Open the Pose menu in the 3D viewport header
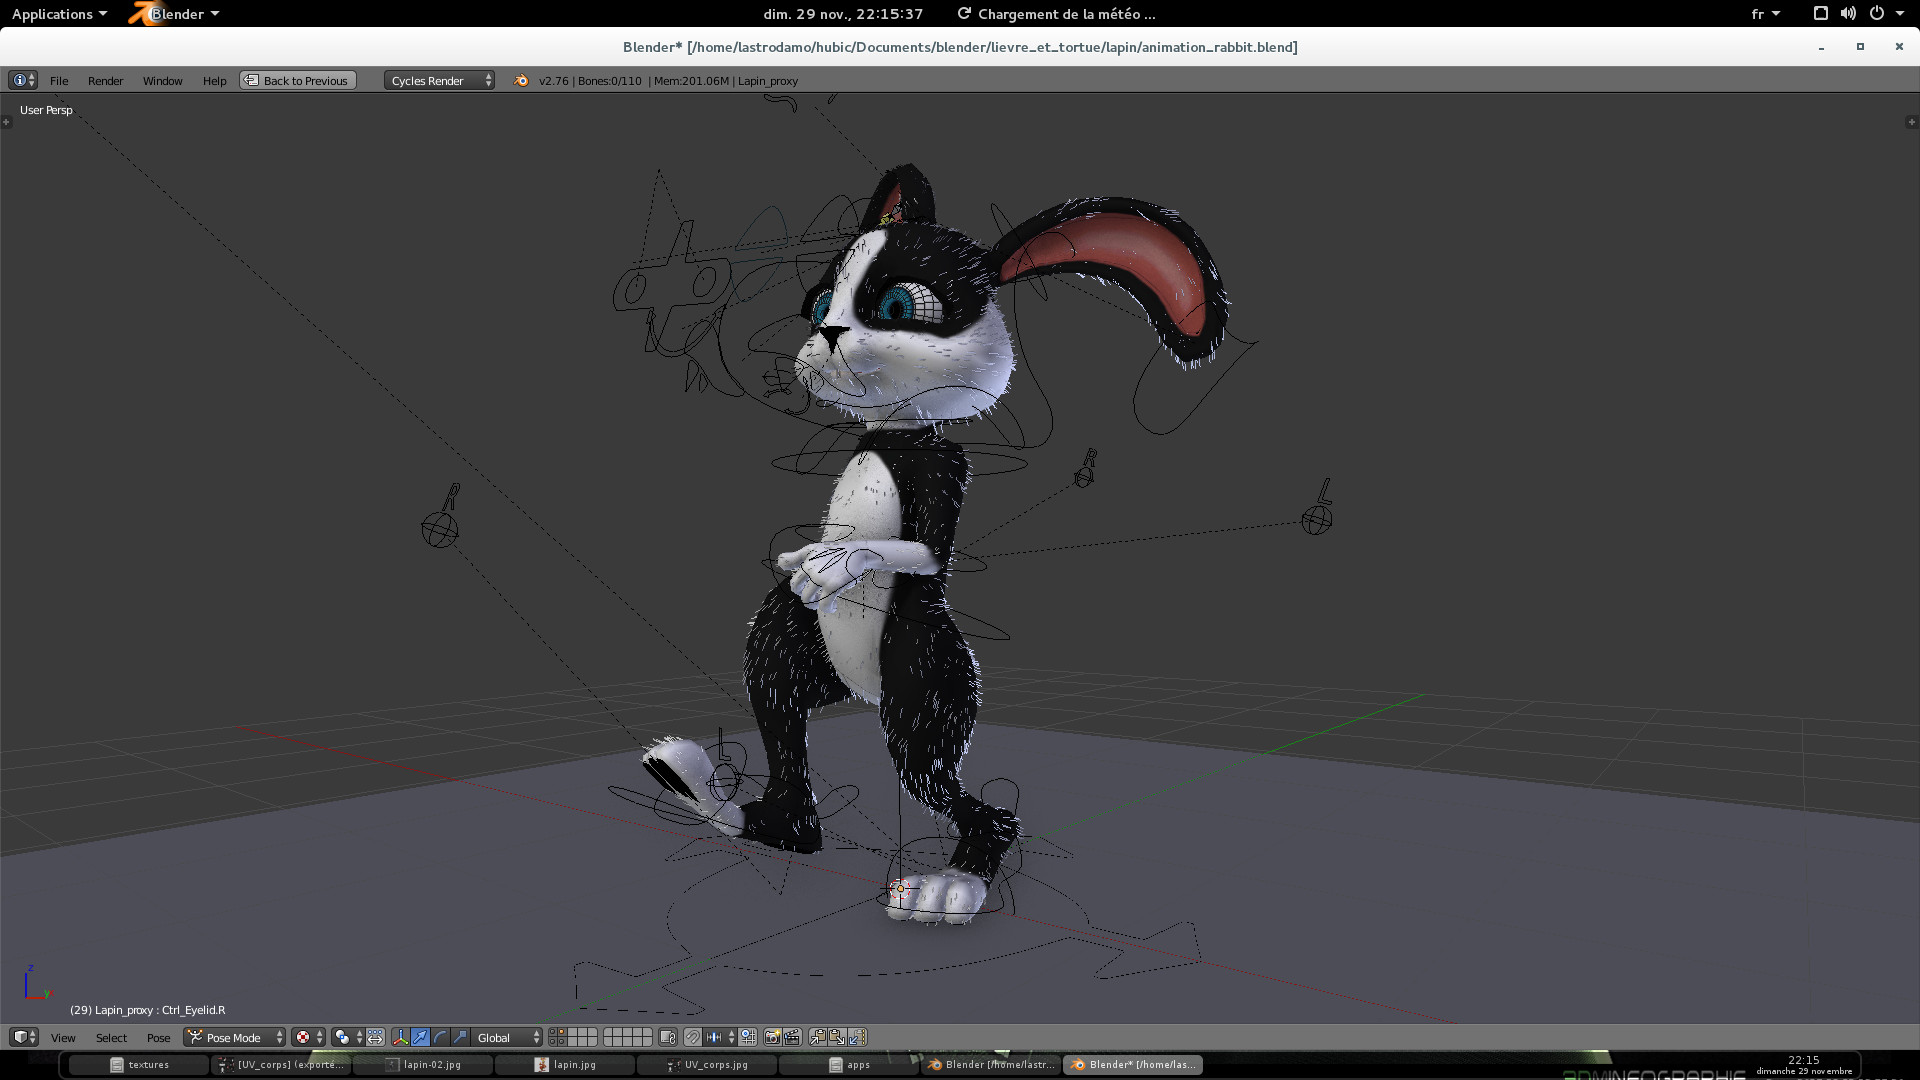Screen dimensions: 1920x1080 [x=158, y=1038]
